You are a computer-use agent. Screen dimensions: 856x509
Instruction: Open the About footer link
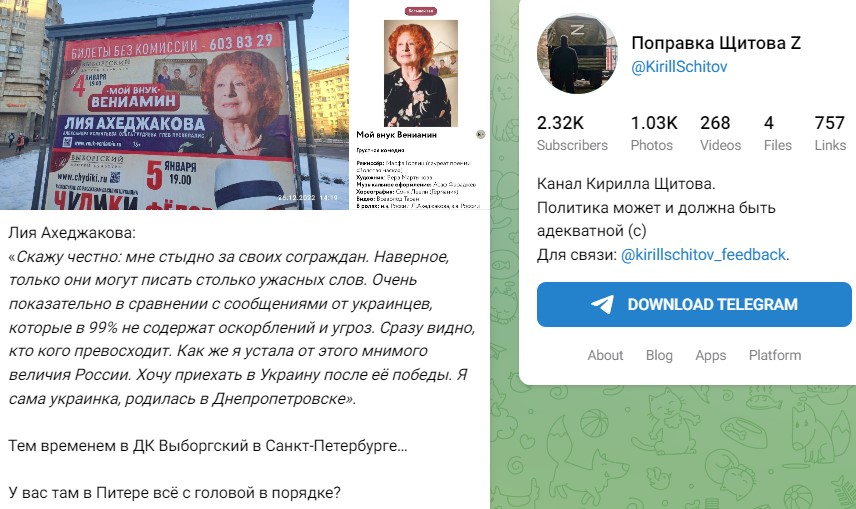pos(605,355)
